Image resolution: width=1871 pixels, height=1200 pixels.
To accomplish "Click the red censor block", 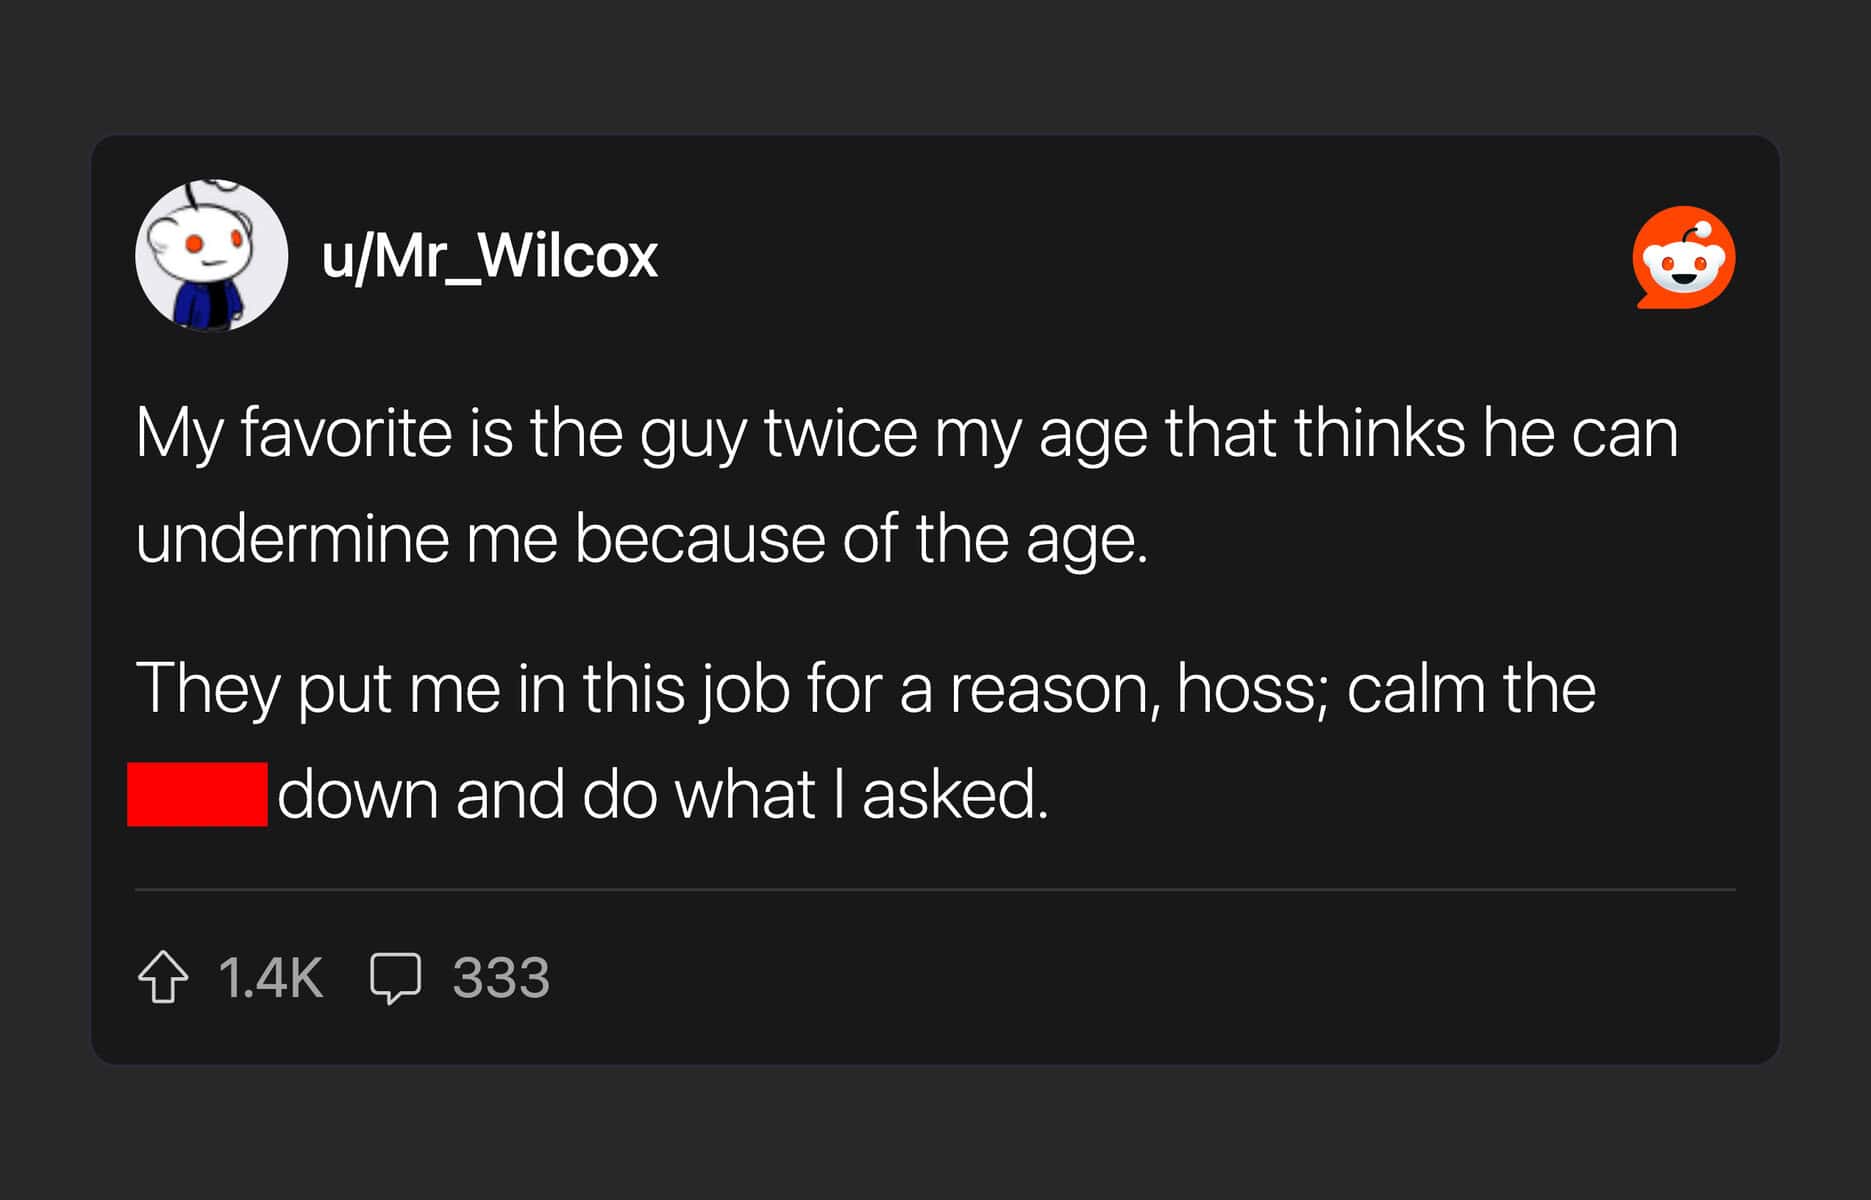I will 197,794.
